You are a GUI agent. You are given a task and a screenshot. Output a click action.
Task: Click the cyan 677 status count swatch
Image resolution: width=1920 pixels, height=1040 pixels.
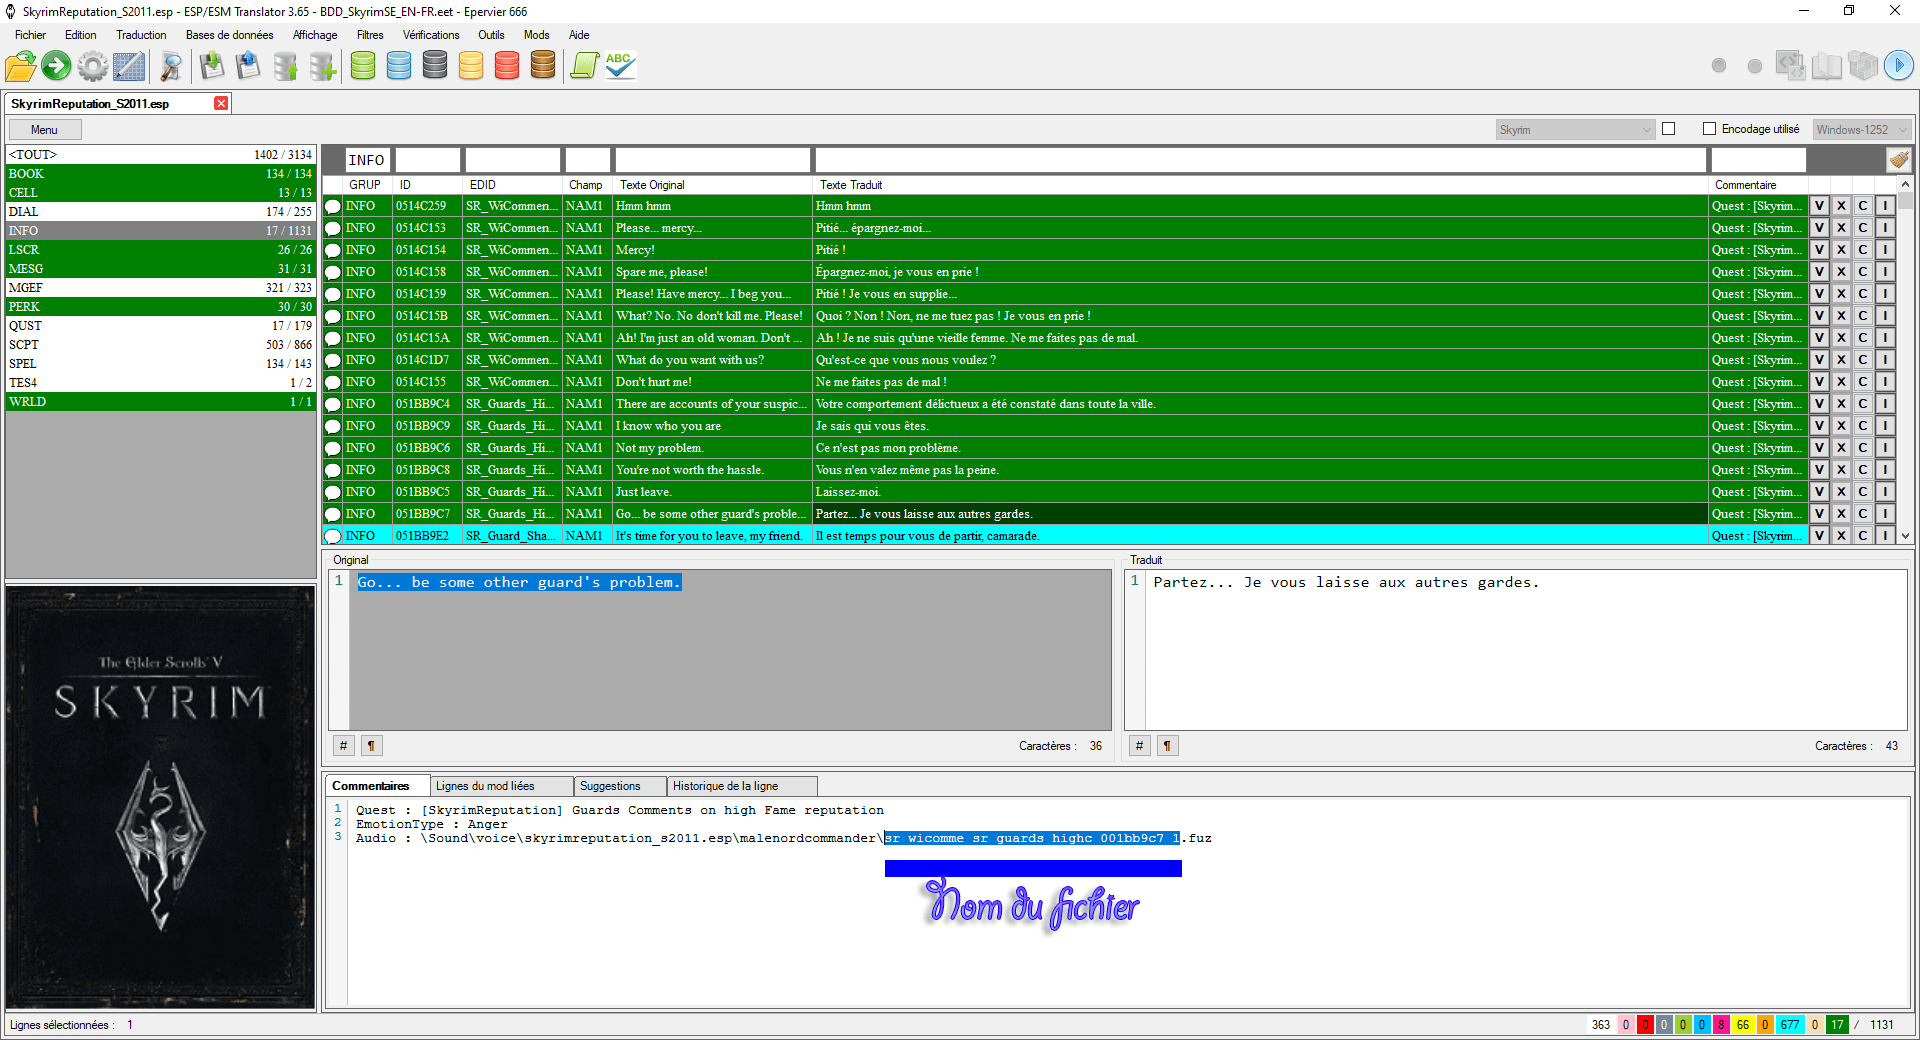point(1790,1025)
